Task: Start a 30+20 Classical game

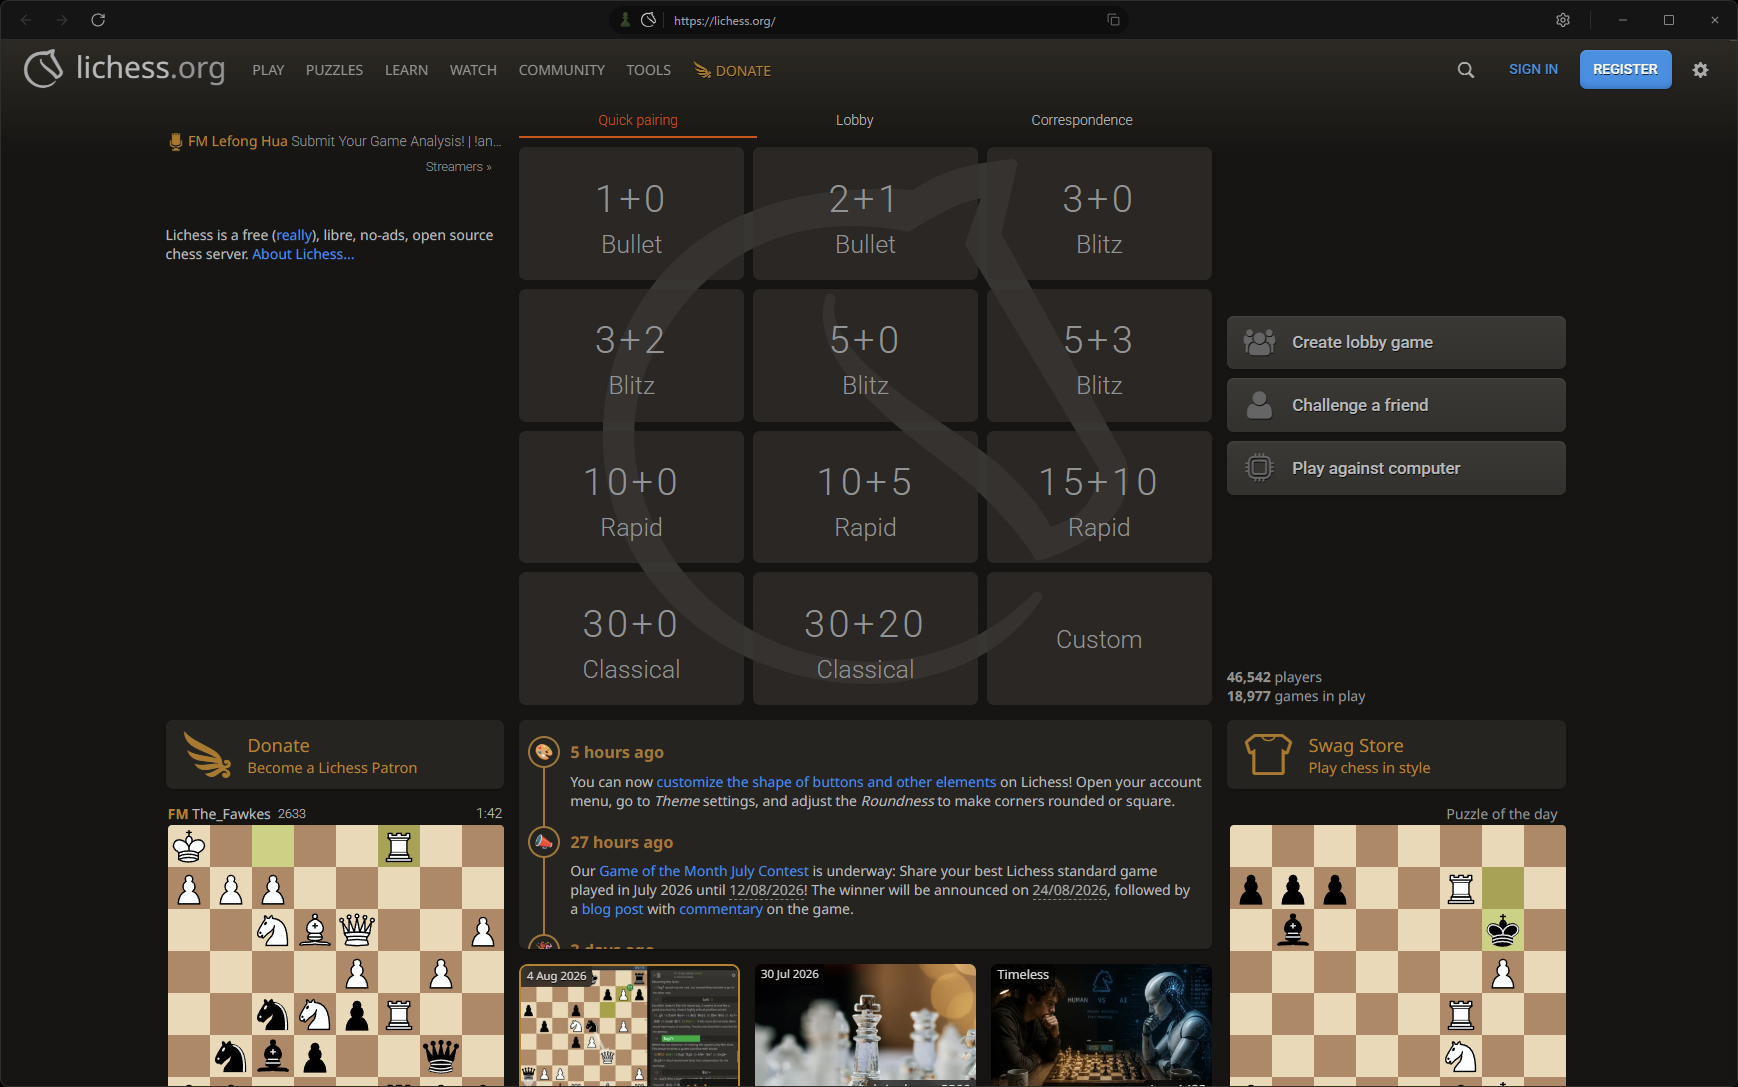Action: (865, 639)
